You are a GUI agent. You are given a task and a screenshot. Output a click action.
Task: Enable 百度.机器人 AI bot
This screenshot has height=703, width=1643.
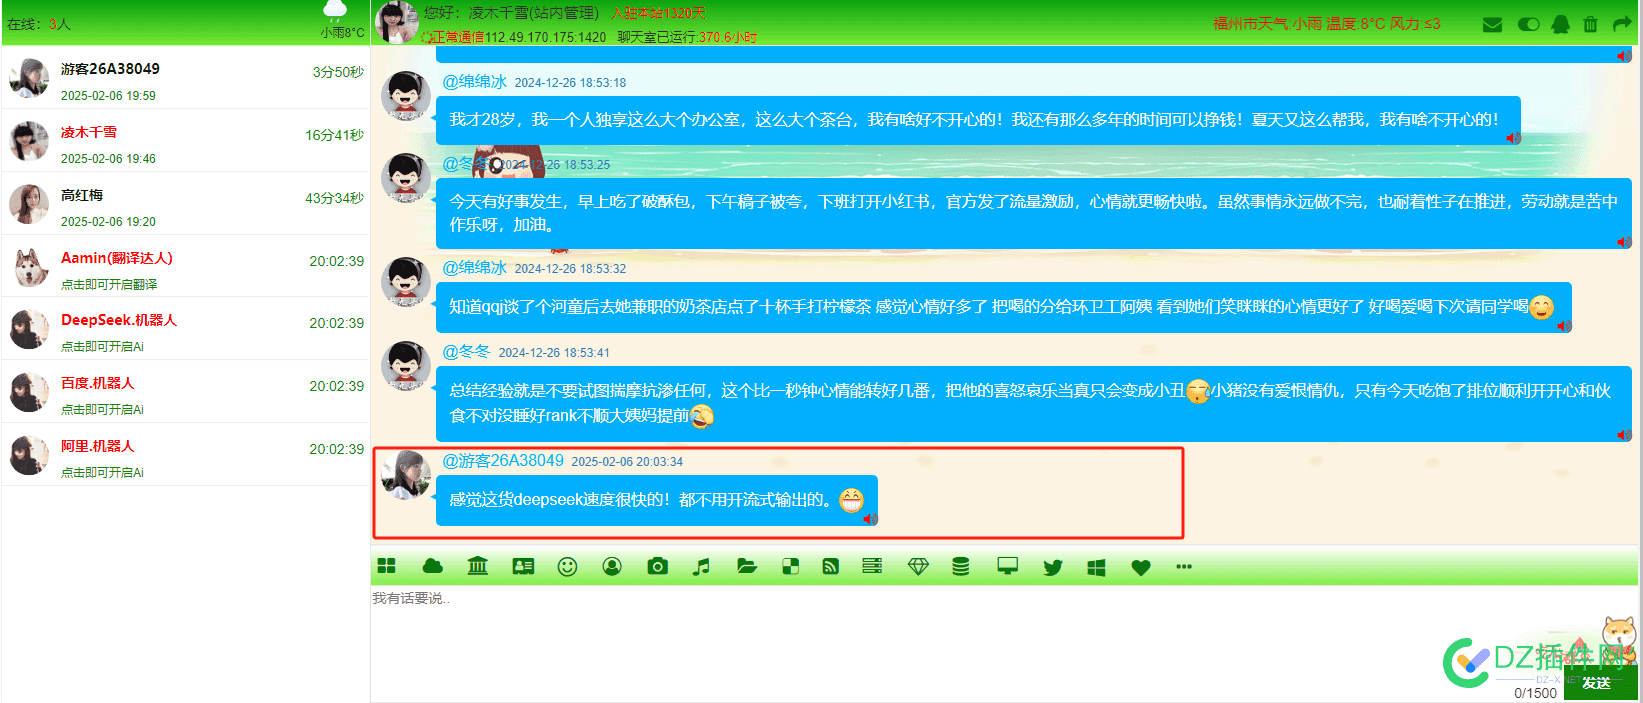pyautogui.click(x=186, y=392)
